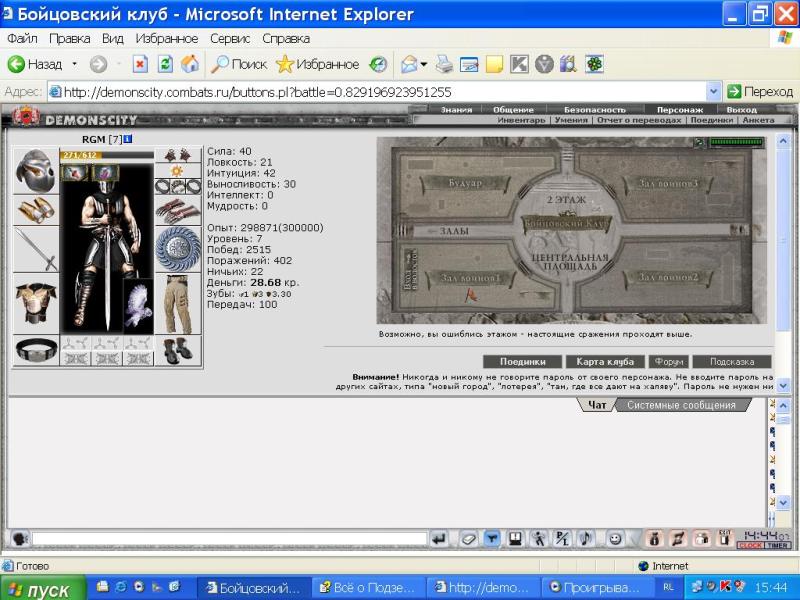Click the eraser clear chat icon
This screenshot has width=800, height=600.
click(x=468, y=538)
